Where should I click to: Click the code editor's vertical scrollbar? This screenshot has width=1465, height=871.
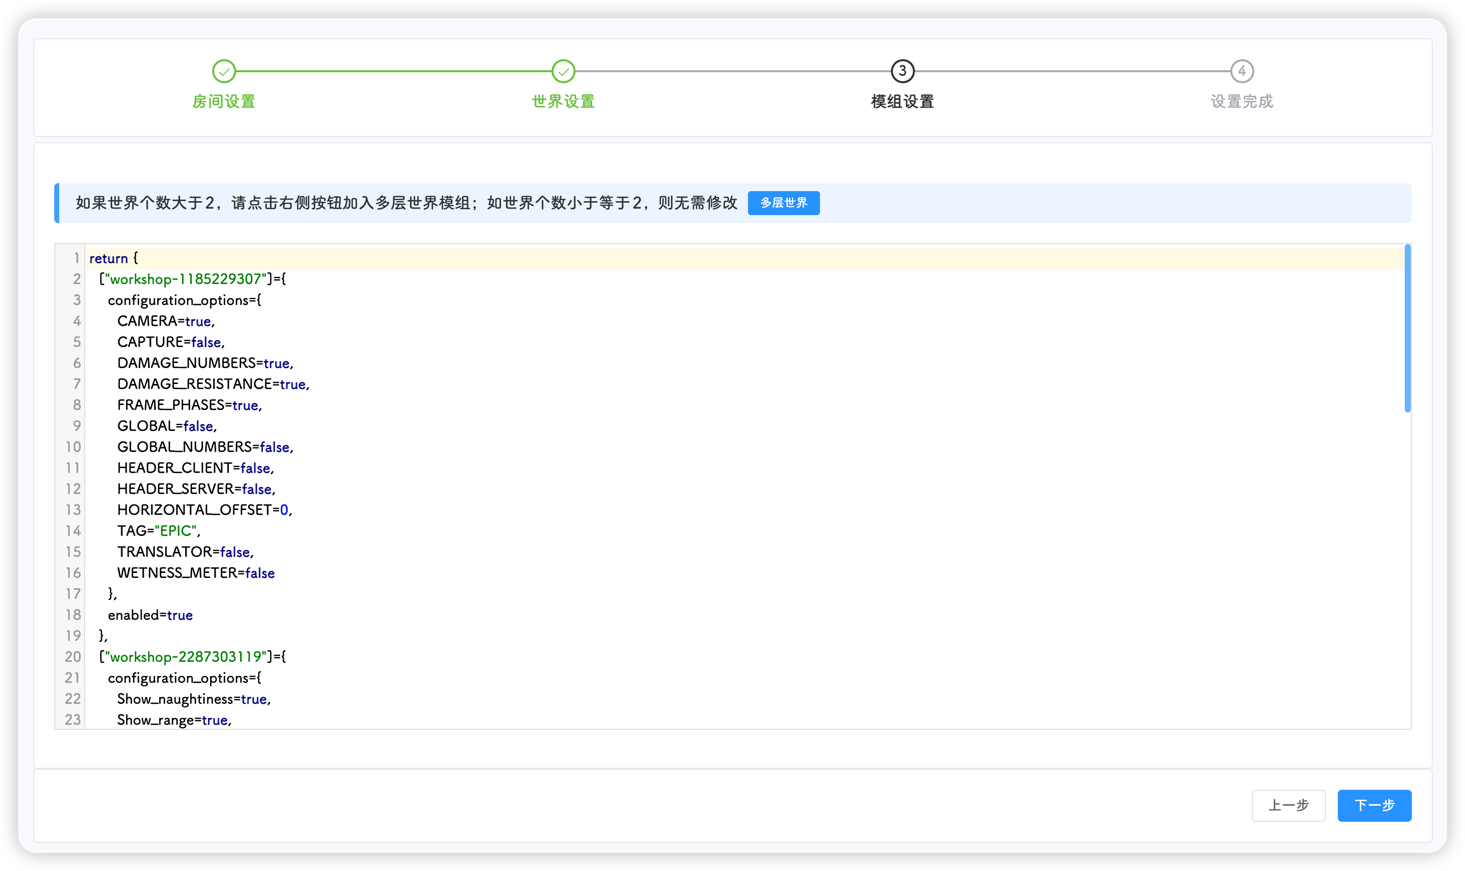[x=1407, y=330]
